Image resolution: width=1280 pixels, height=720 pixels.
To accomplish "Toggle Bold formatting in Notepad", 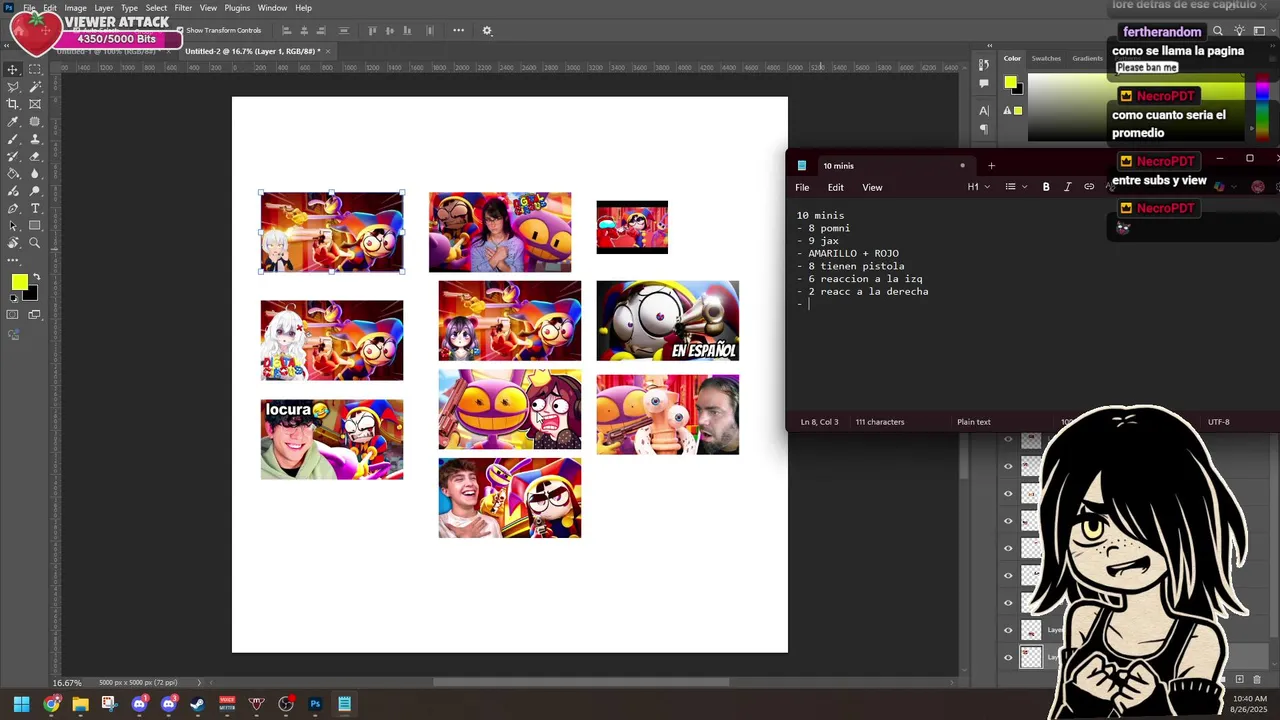I will 1046,187.
